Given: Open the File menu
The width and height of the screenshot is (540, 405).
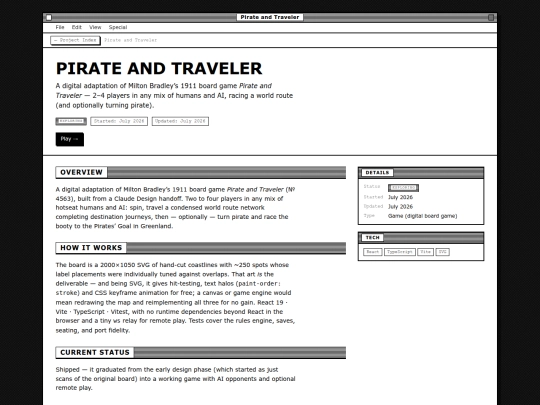Looking at the screenshot, I should point(60,27).
